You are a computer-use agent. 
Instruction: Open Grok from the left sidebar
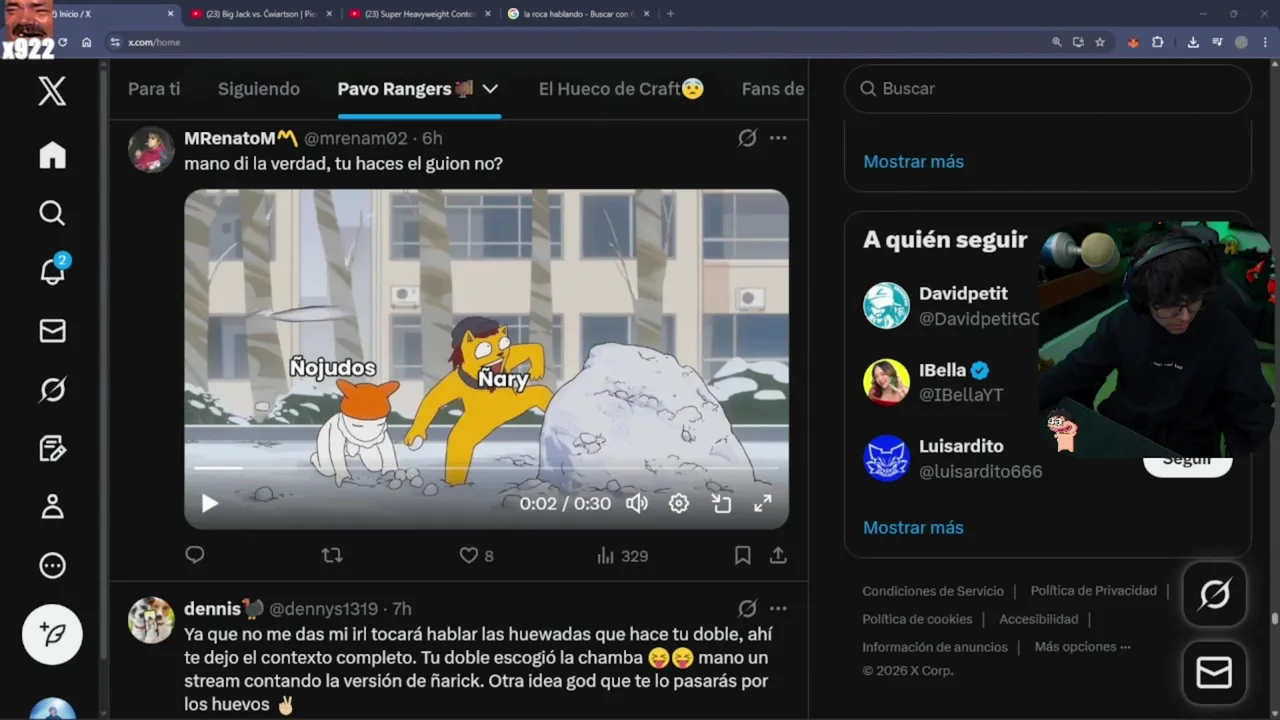click(52, 389)
